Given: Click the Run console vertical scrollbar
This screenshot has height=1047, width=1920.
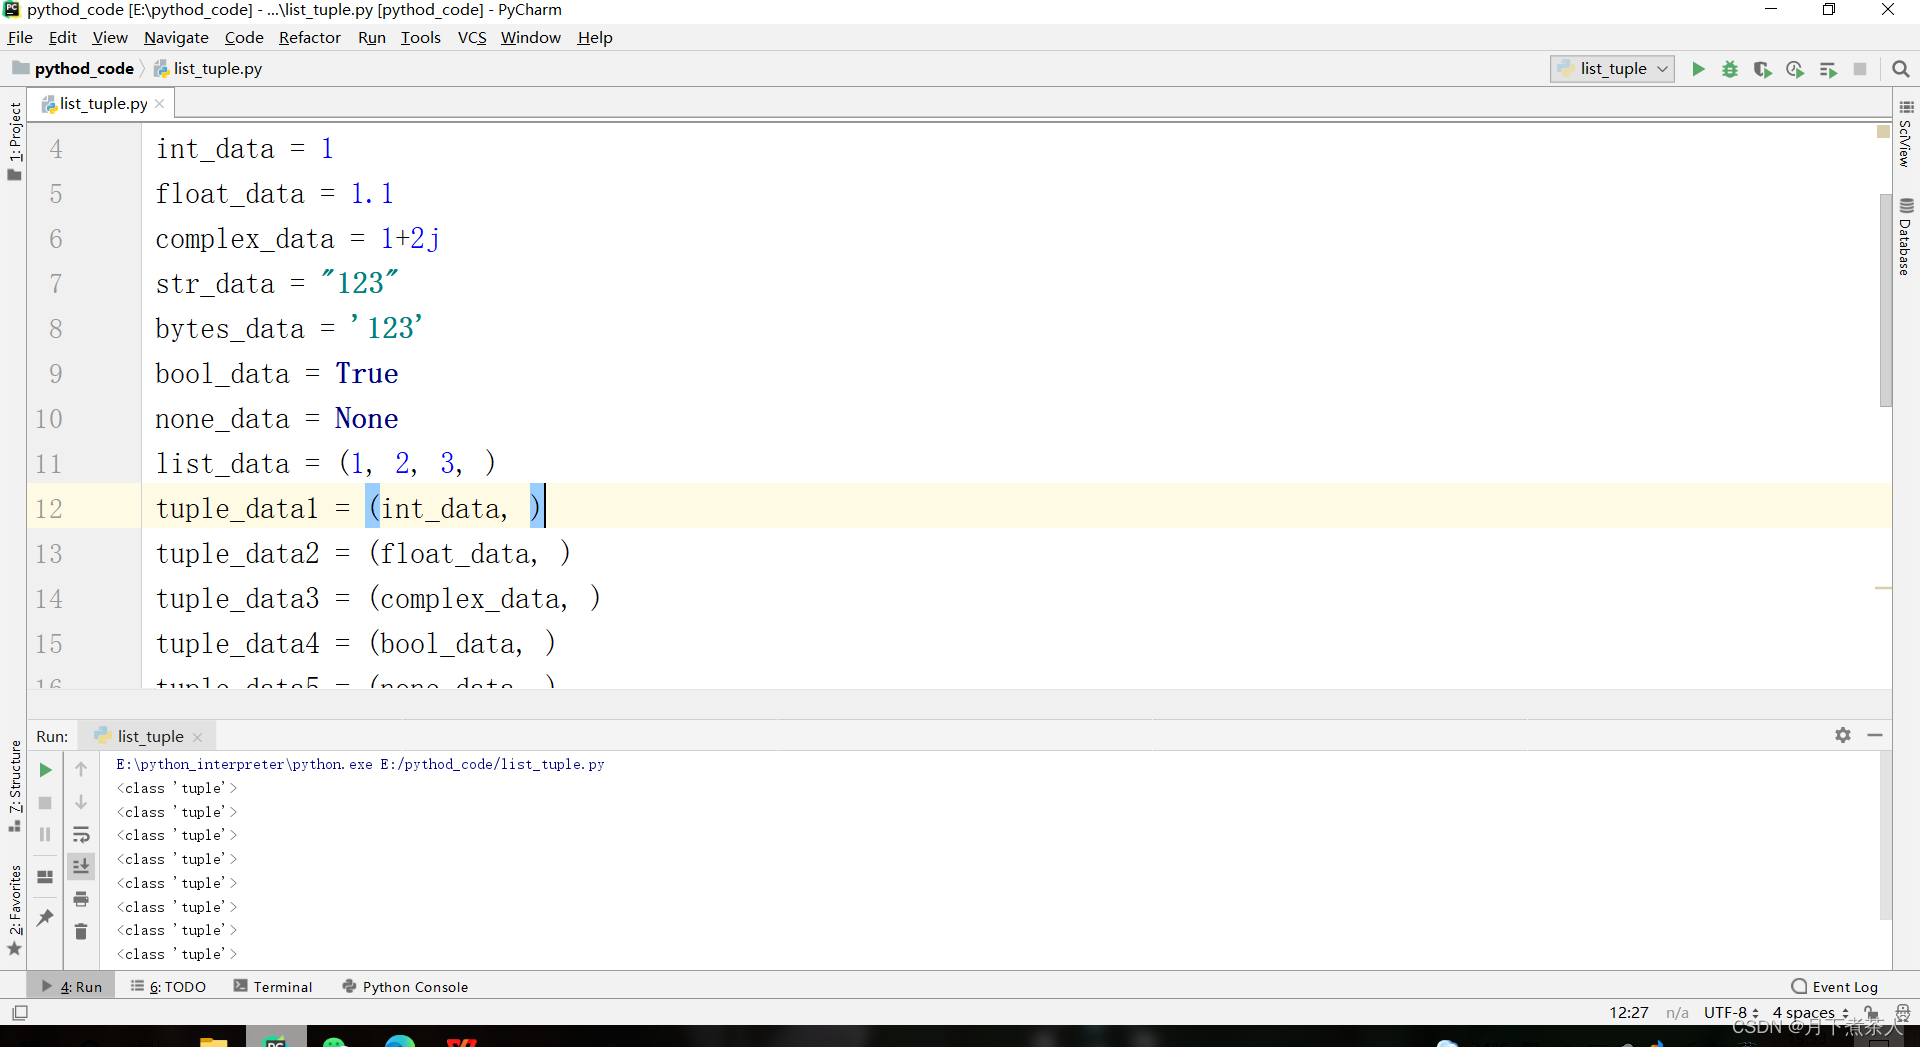Looking at the screenshot, I should coord(1885,838).
